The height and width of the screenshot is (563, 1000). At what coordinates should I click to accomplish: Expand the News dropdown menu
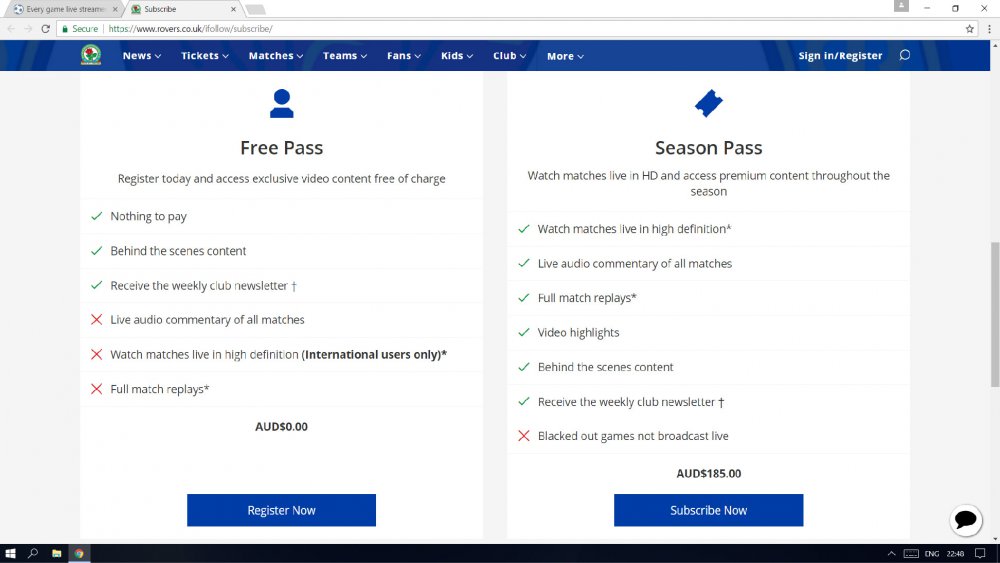(142, 56)
